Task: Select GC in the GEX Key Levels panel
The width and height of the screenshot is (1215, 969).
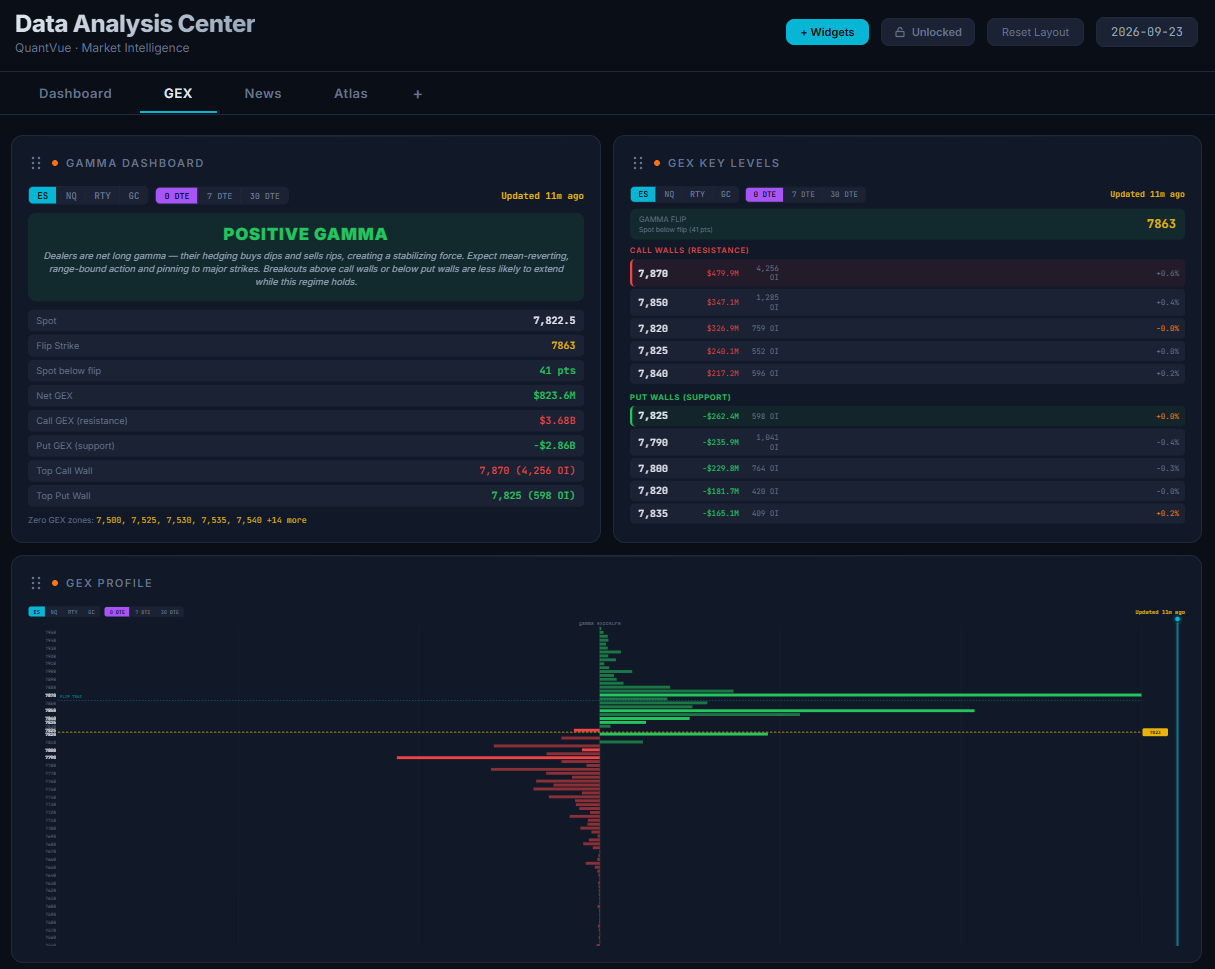Action: (x=726, y=195)
